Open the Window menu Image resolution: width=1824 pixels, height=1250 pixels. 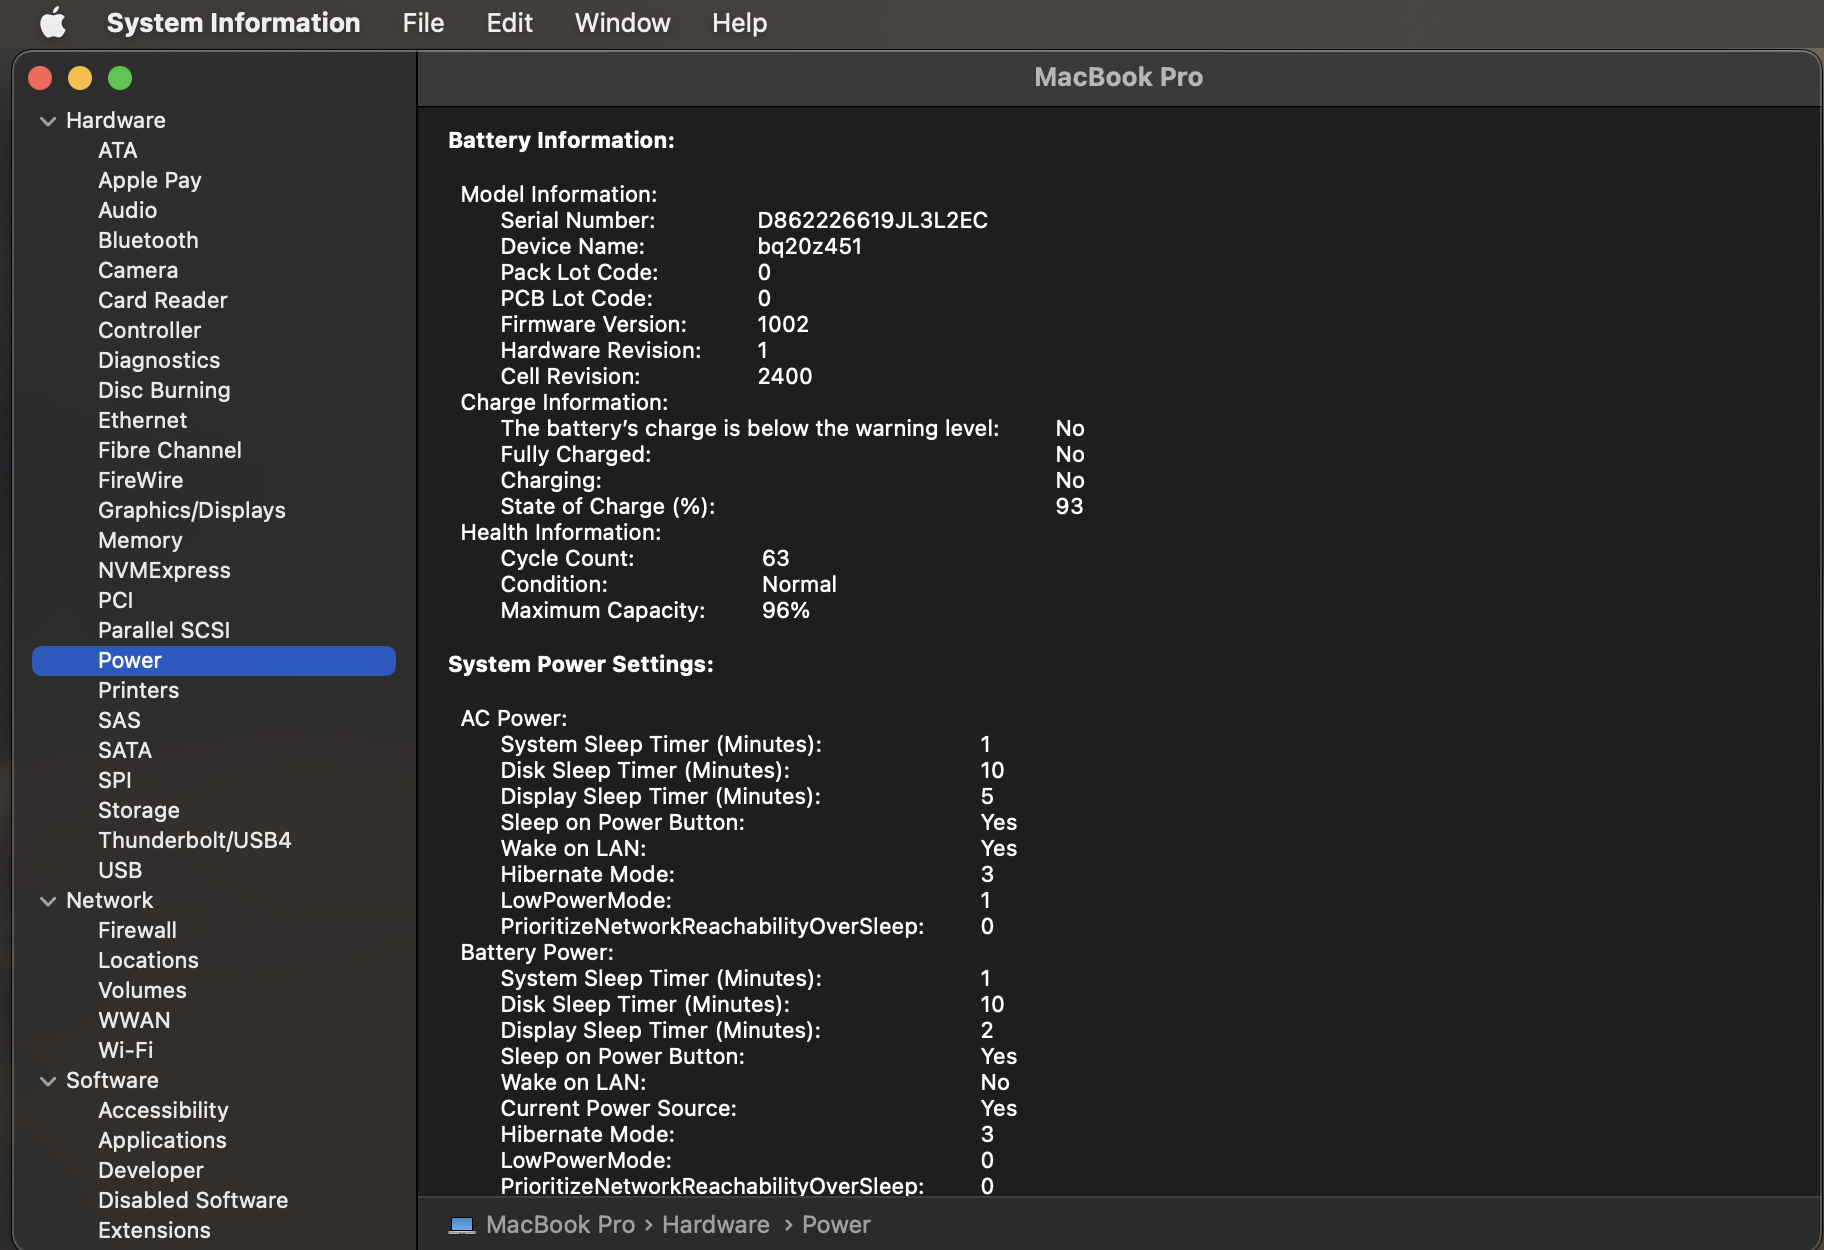coord(622,23)
